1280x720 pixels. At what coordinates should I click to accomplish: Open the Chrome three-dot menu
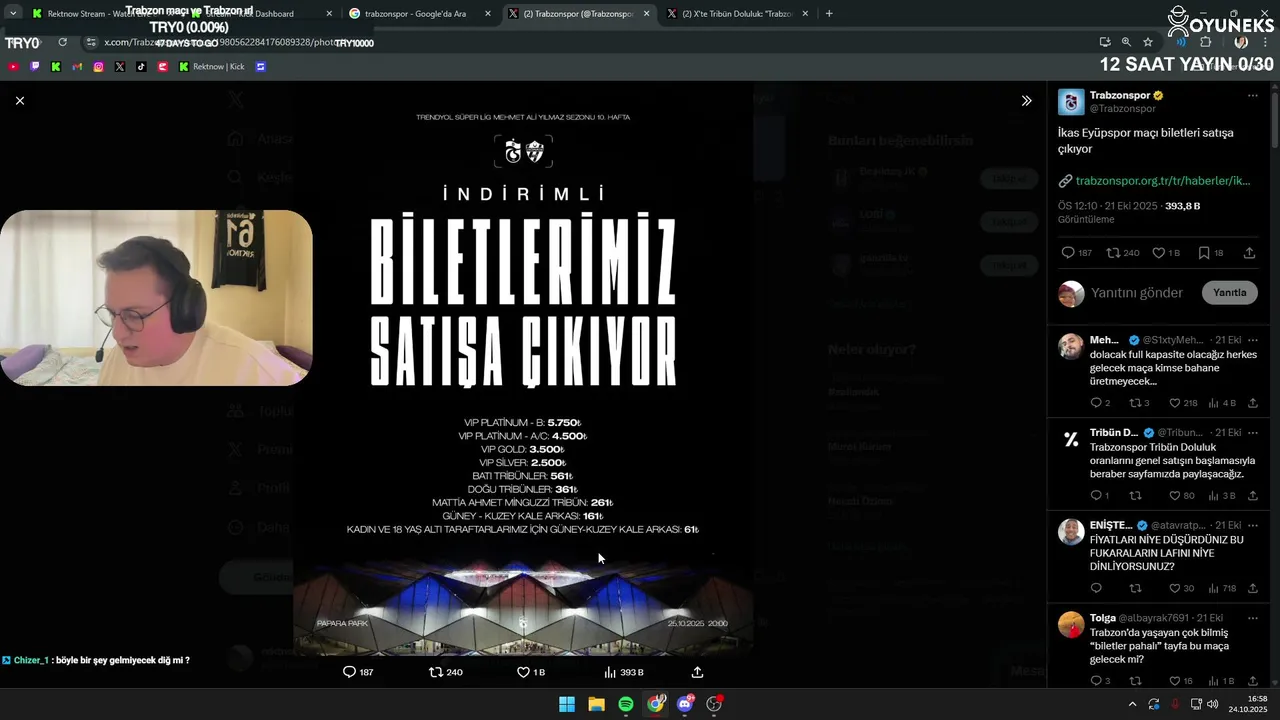coord(1265,42)
